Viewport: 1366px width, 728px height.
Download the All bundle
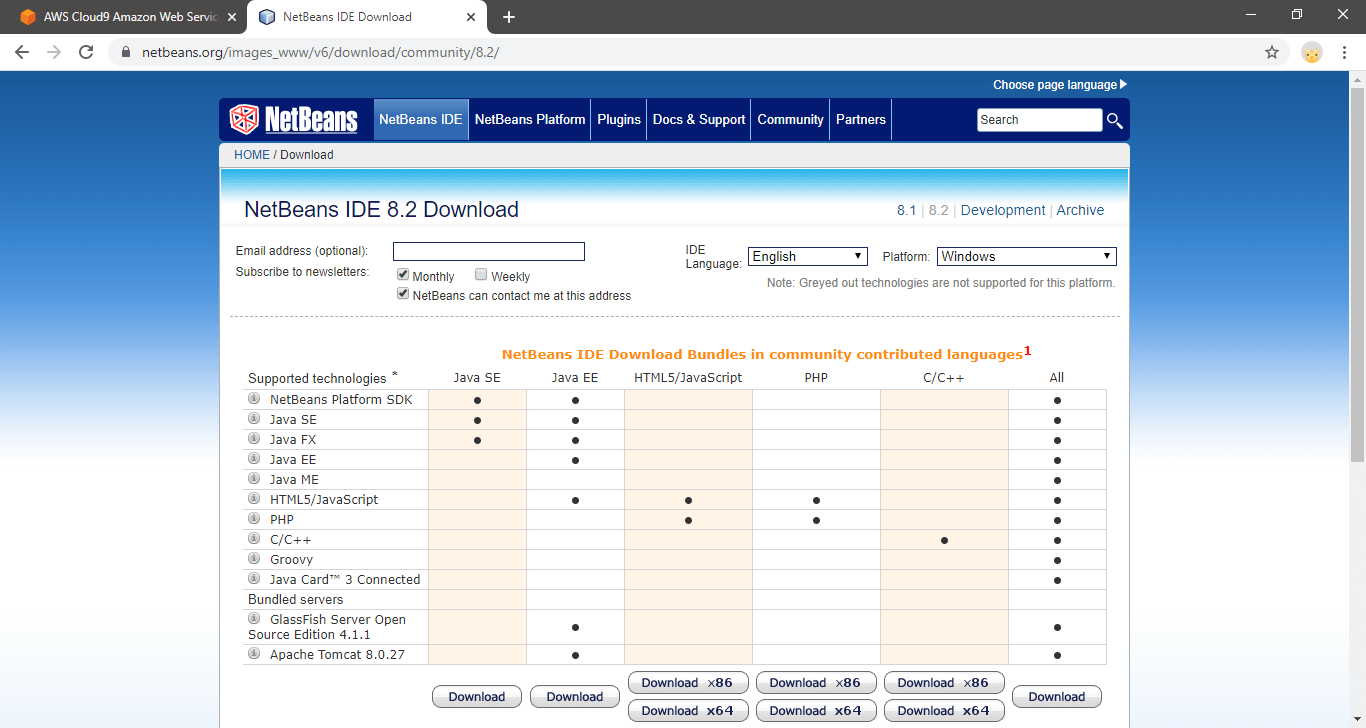pos(1057,697)
